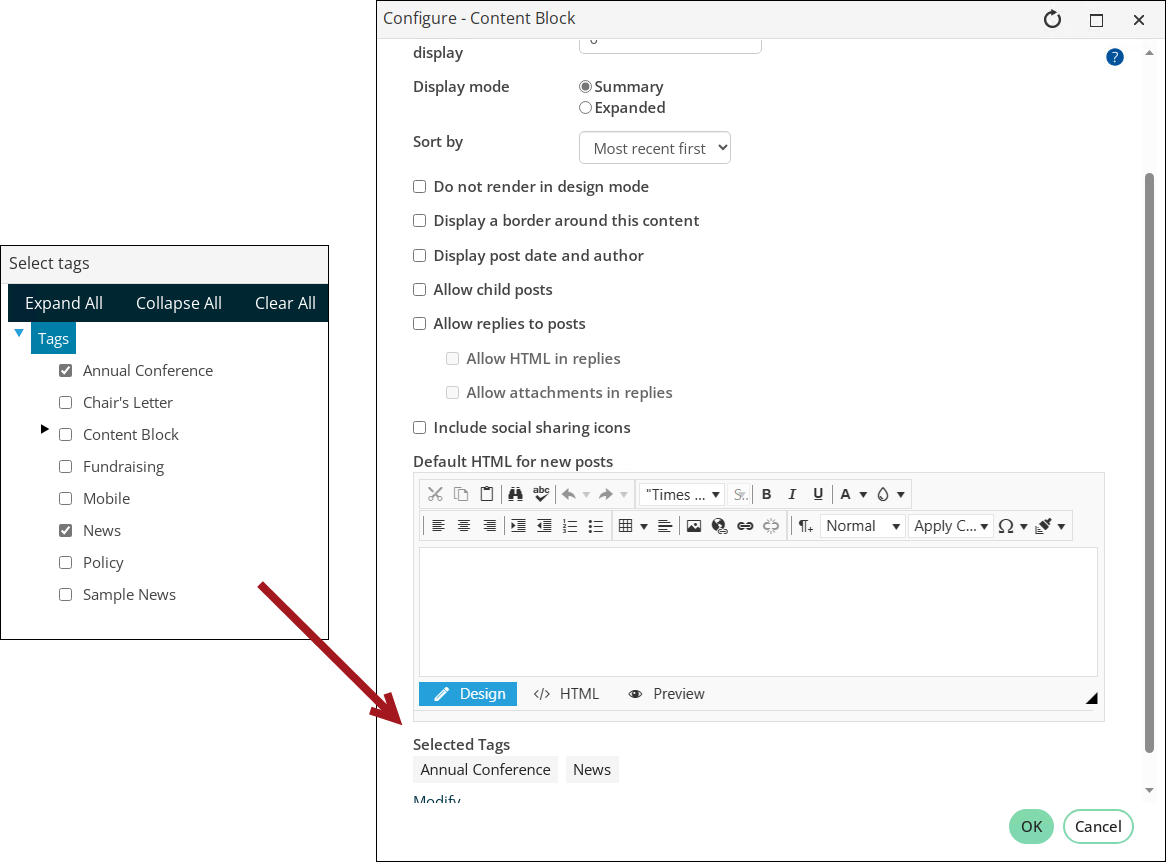Click the blue help question mark icon
Image resolution: width=1166 pixels, height=862 pixels.
[1115, 57]
